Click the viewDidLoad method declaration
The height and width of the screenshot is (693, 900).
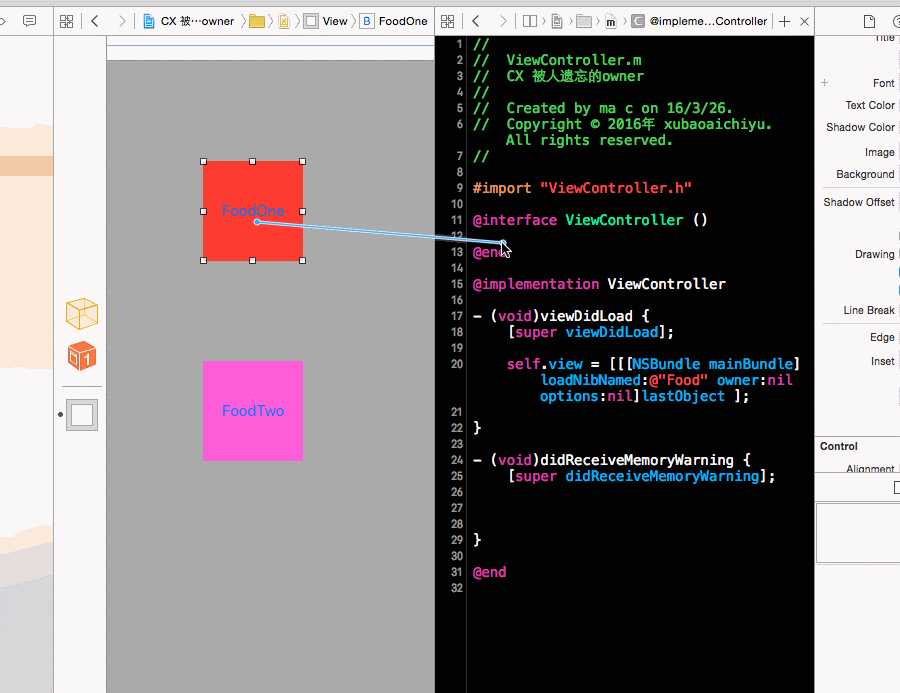(x=561, y=316)
